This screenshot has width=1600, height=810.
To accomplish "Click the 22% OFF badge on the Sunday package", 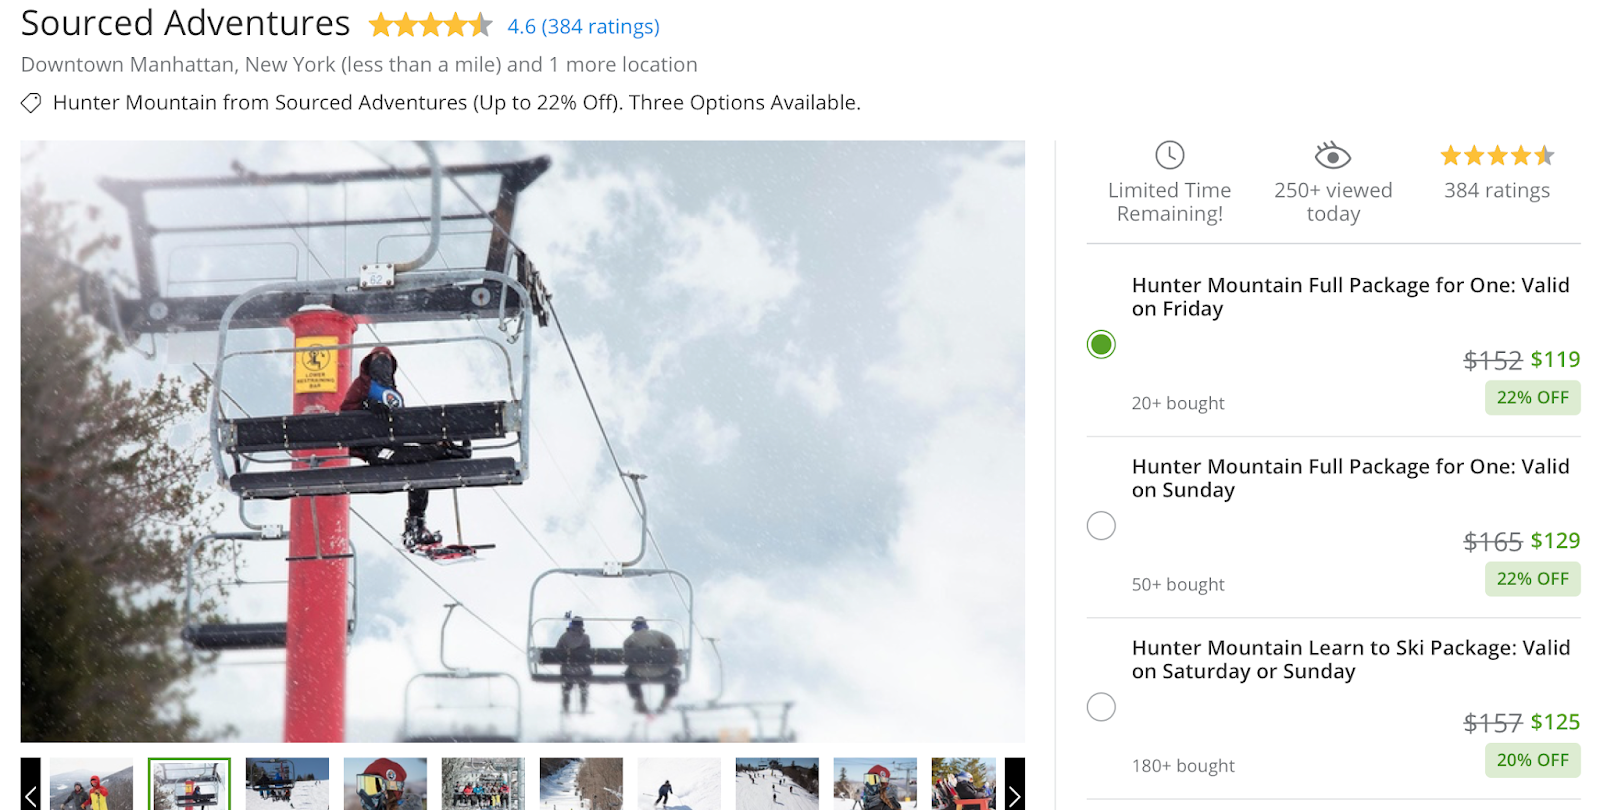I will click(x=1532, y=579).
